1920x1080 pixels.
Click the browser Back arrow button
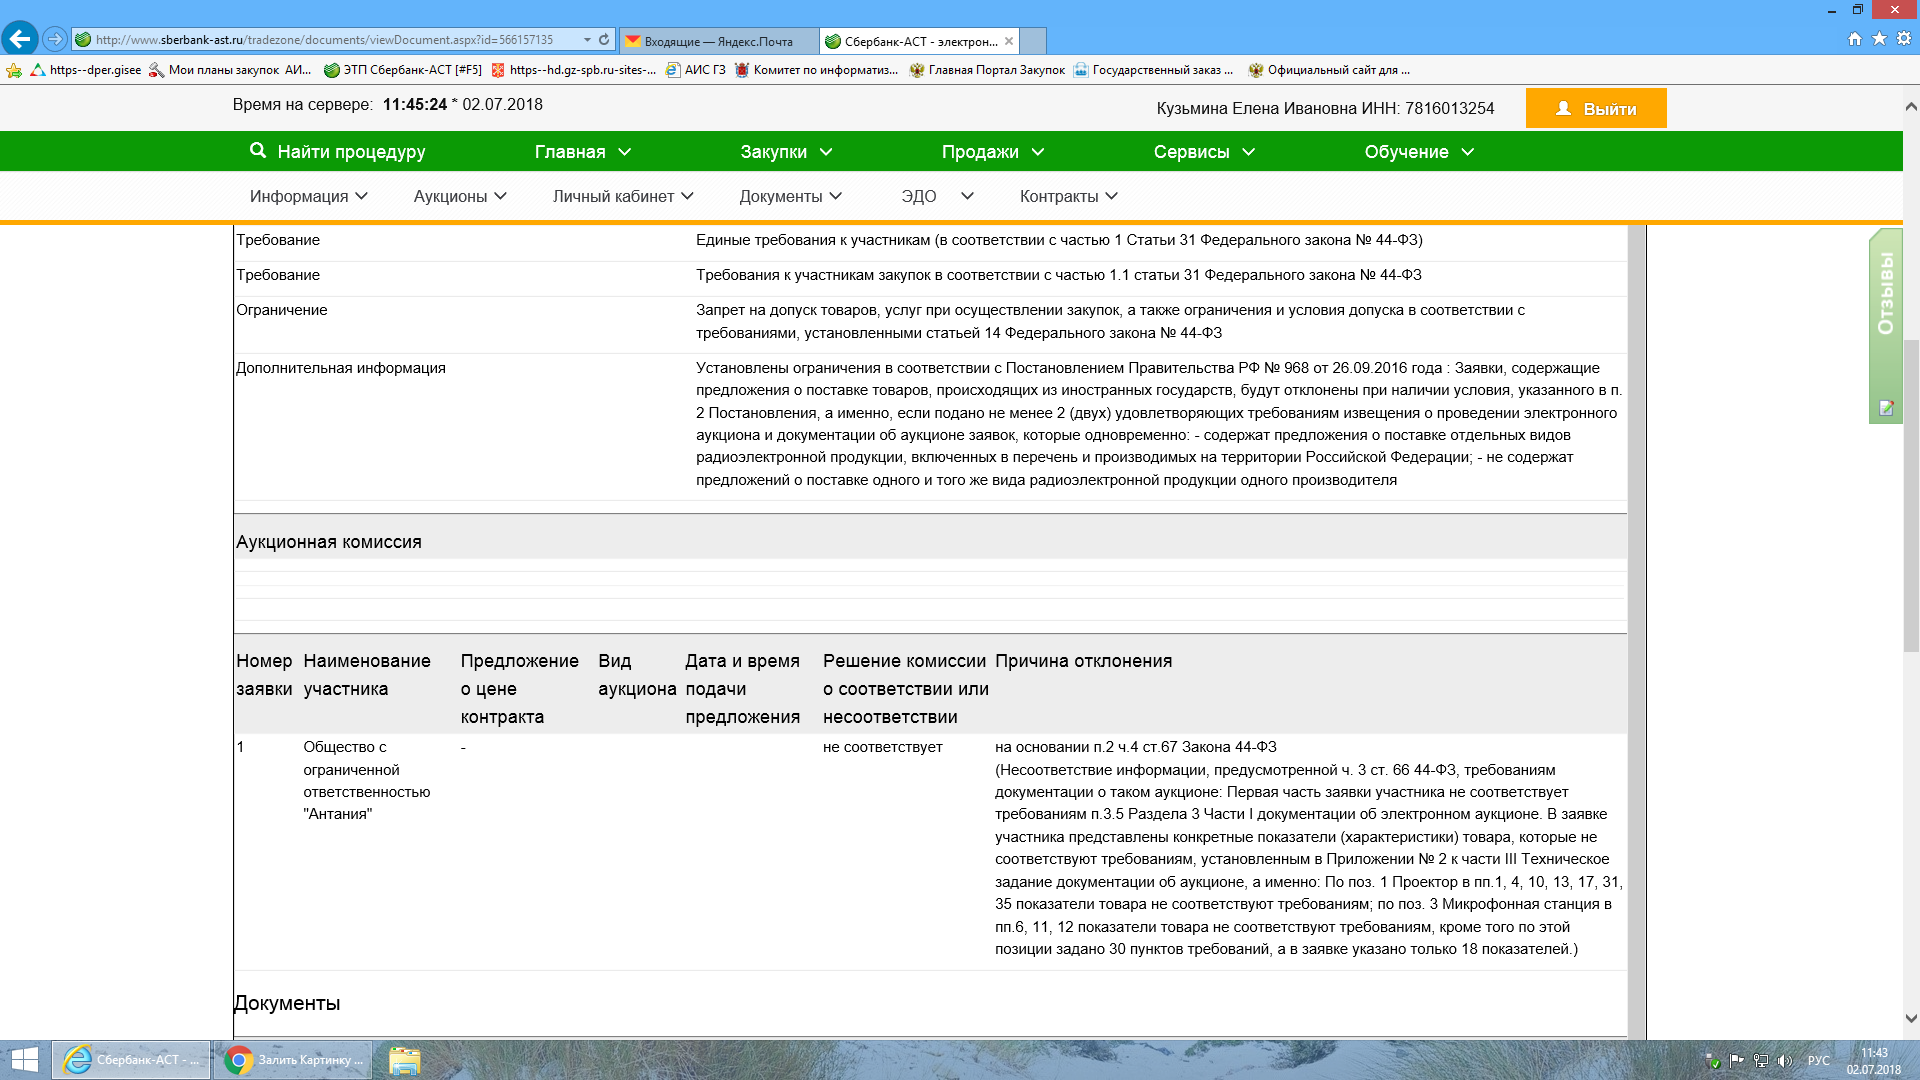coord(20,39)
